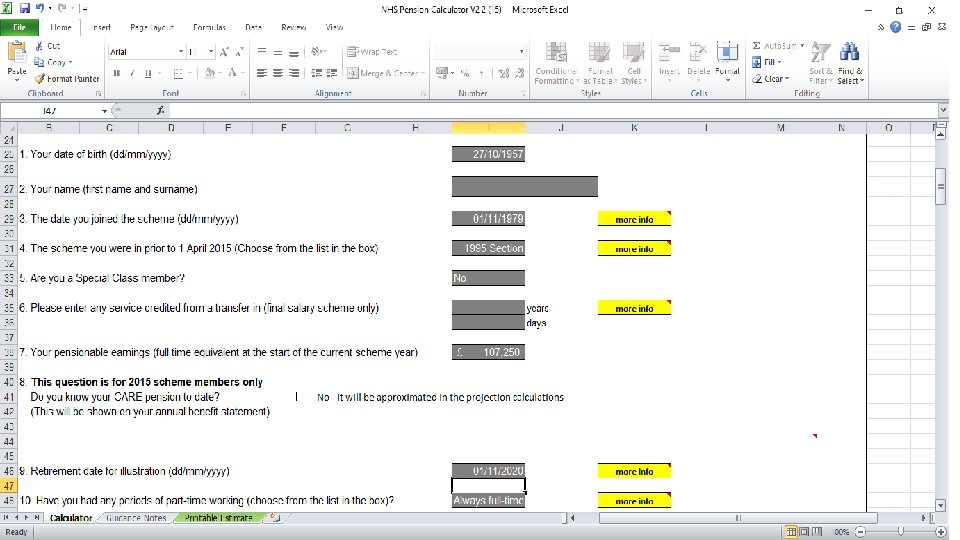Open the number format dropdown
This screenshot has height=540, width=960.
tap(521, 52)
